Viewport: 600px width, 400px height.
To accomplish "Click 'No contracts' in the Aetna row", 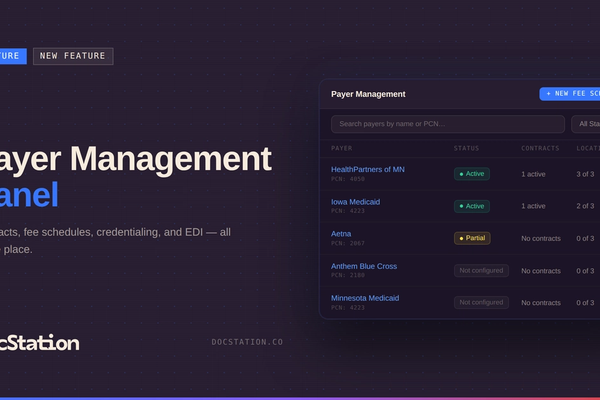I will [541, 238].
